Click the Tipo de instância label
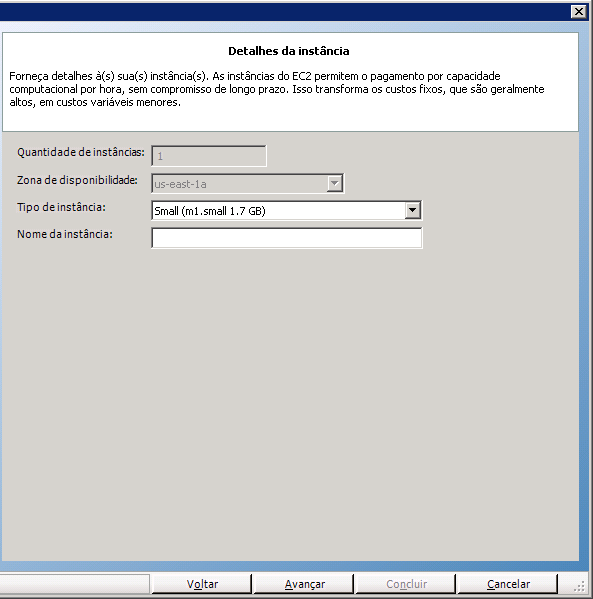Viewport: 593px width, 599px height. click(x=61, y=207)
